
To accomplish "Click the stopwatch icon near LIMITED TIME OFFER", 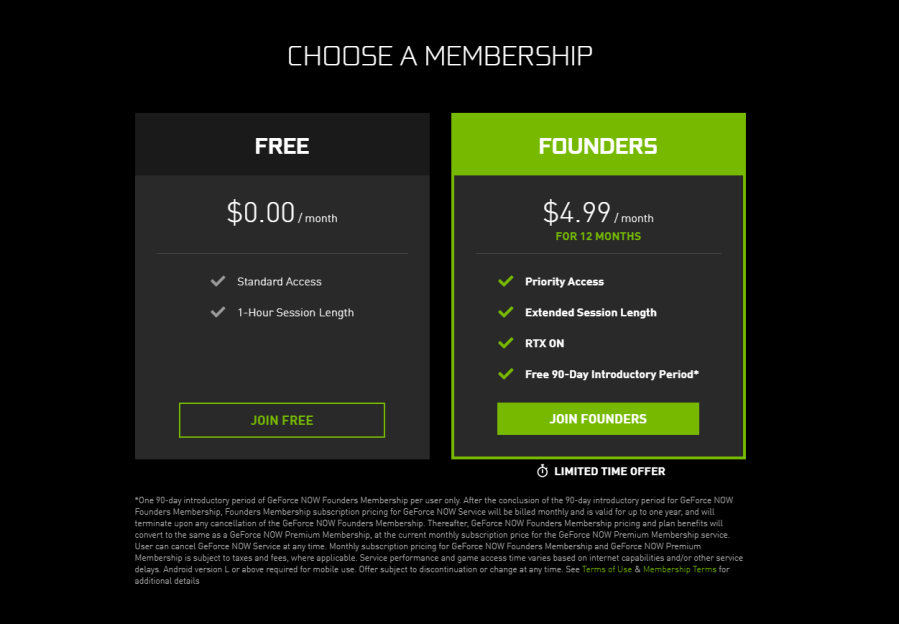I will [x=541, y=471].
